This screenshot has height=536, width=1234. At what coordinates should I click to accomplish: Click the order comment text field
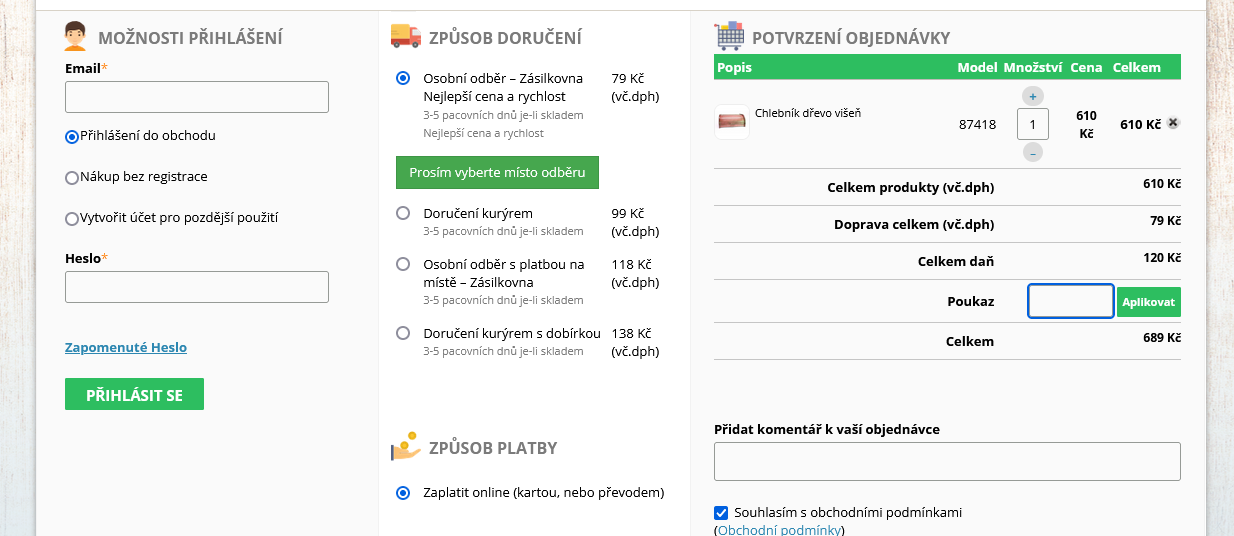pos(947,462)
